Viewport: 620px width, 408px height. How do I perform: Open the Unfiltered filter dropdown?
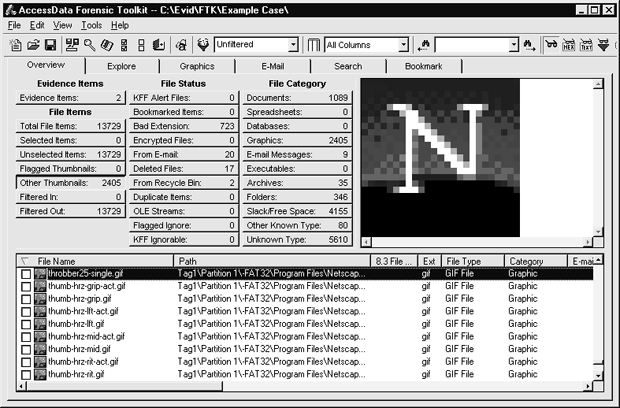tap(293, 45)
